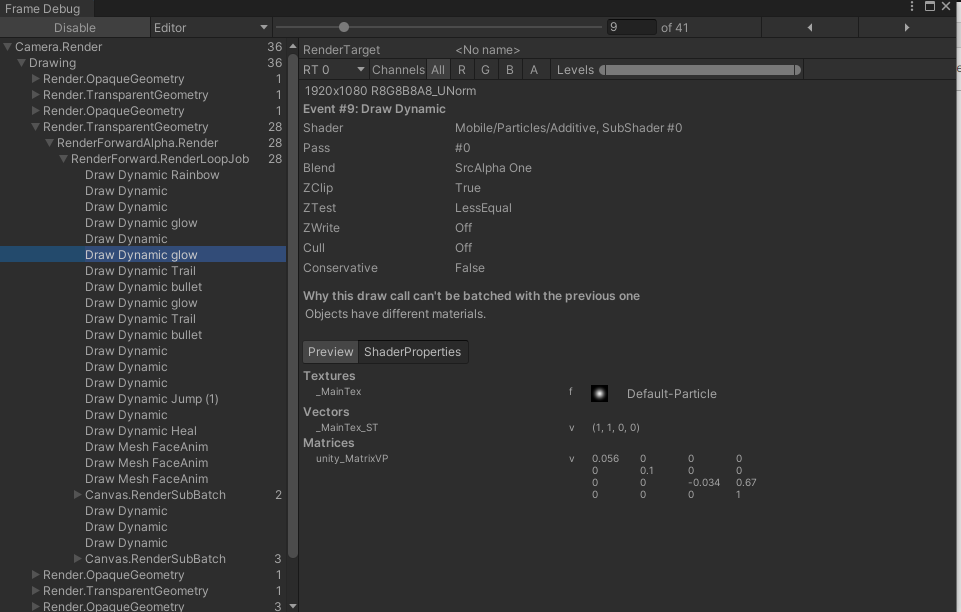Click the Disable button
The height and width of the screenshot is (612, 961).
coord(75,27)
